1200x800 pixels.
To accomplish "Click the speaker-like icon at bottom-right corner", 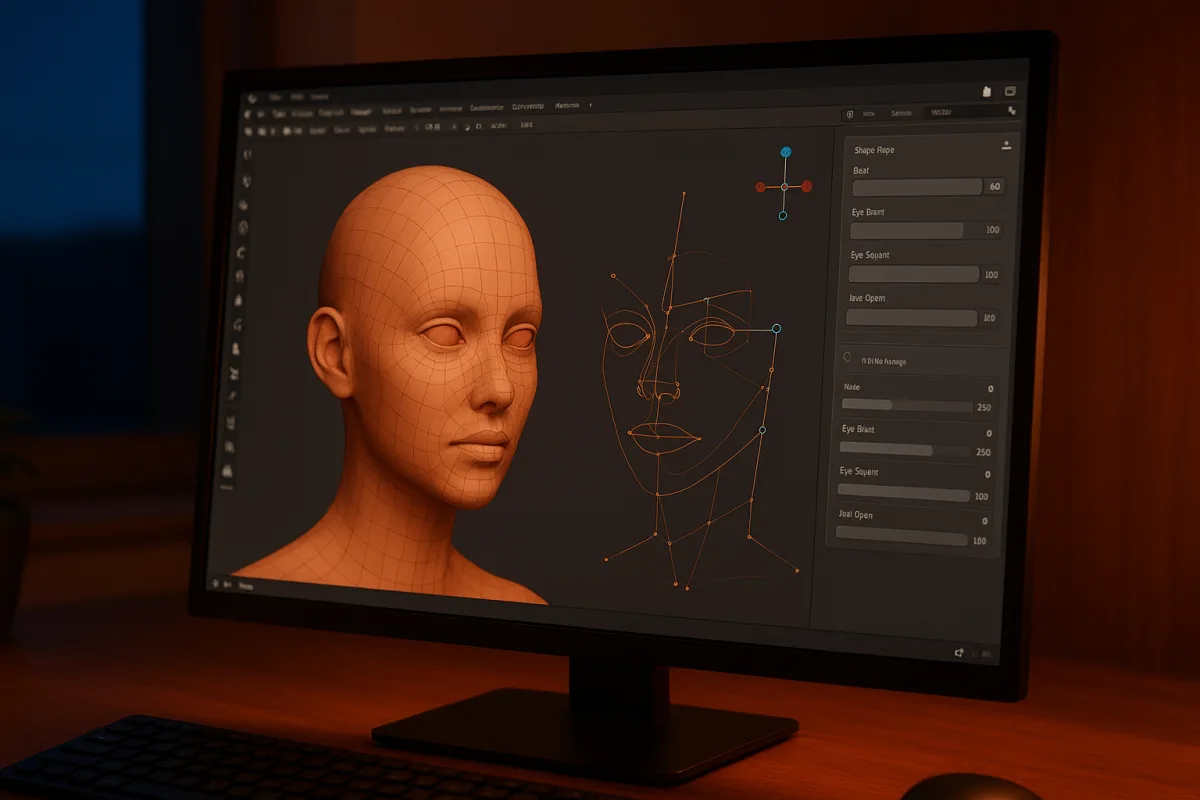I will pyautogui.click(x=959, y=653).
